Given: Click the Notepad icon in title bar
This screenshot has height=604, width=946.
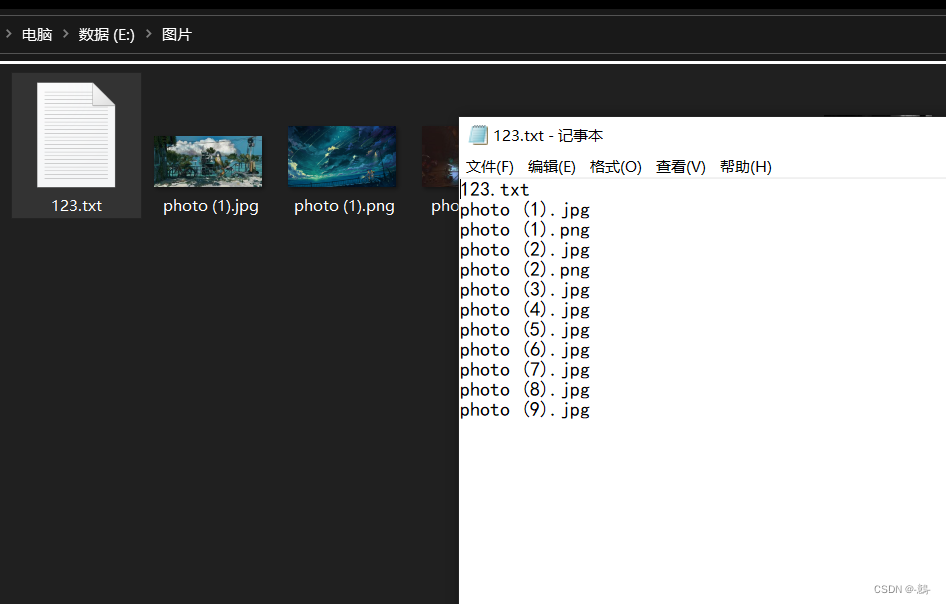Looking at the screenshot, I should tap(478, 136).
